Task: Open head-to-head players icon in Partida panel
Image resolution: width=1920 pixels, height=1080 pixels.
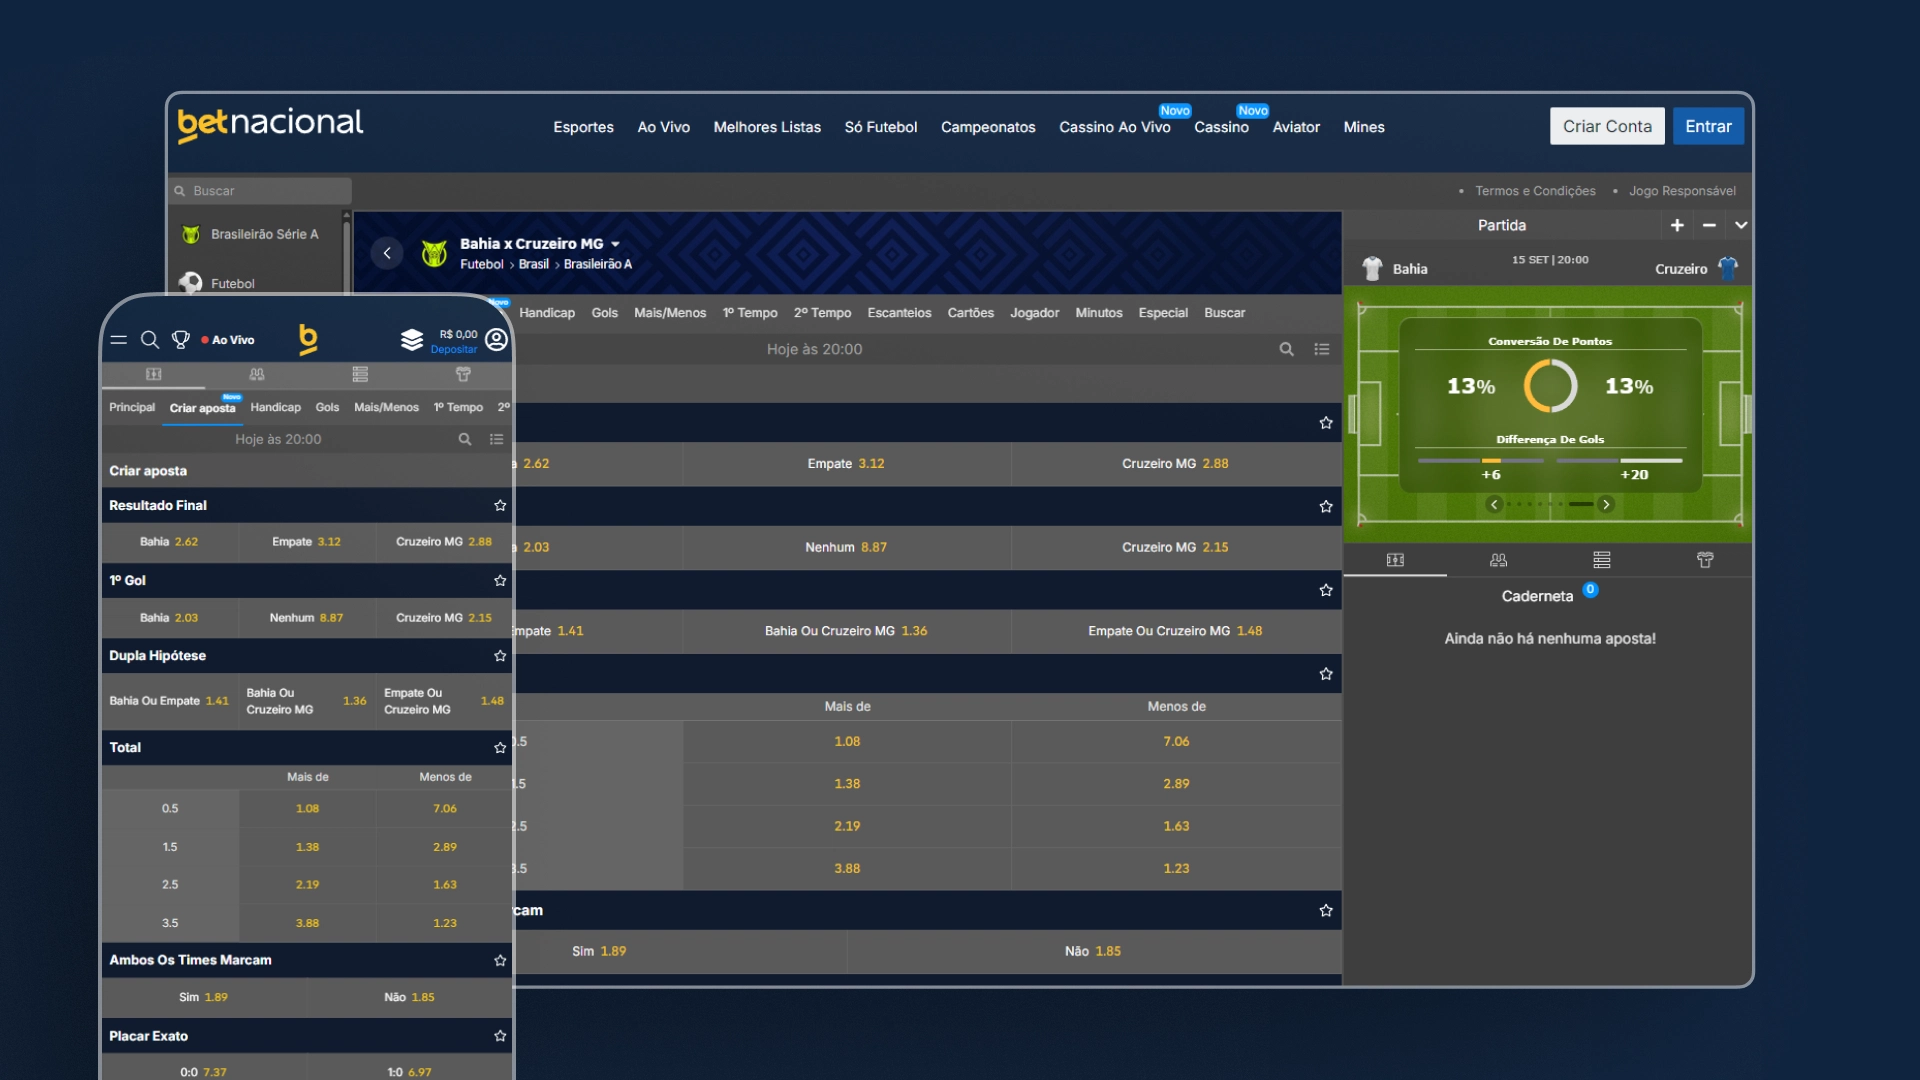Action: tap(1498, 560)
